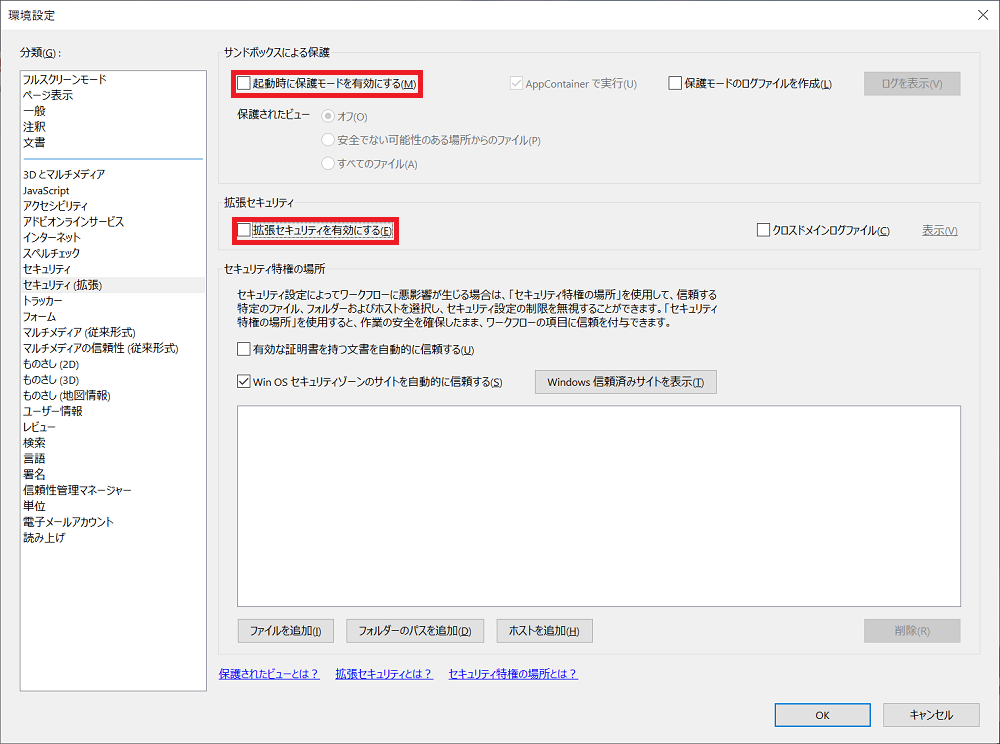This screenshot has width=1000, height=744.
Task: Select アクセシビリティ category
Action: [x=55, y=206]
